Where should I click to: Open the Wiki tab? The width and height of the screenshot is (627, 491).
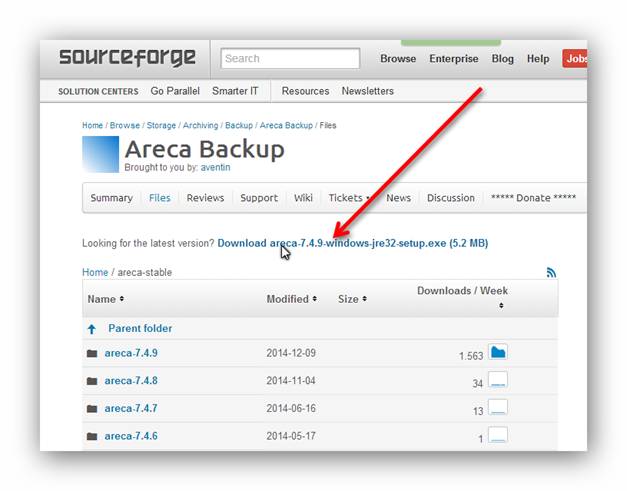point(303,198)
